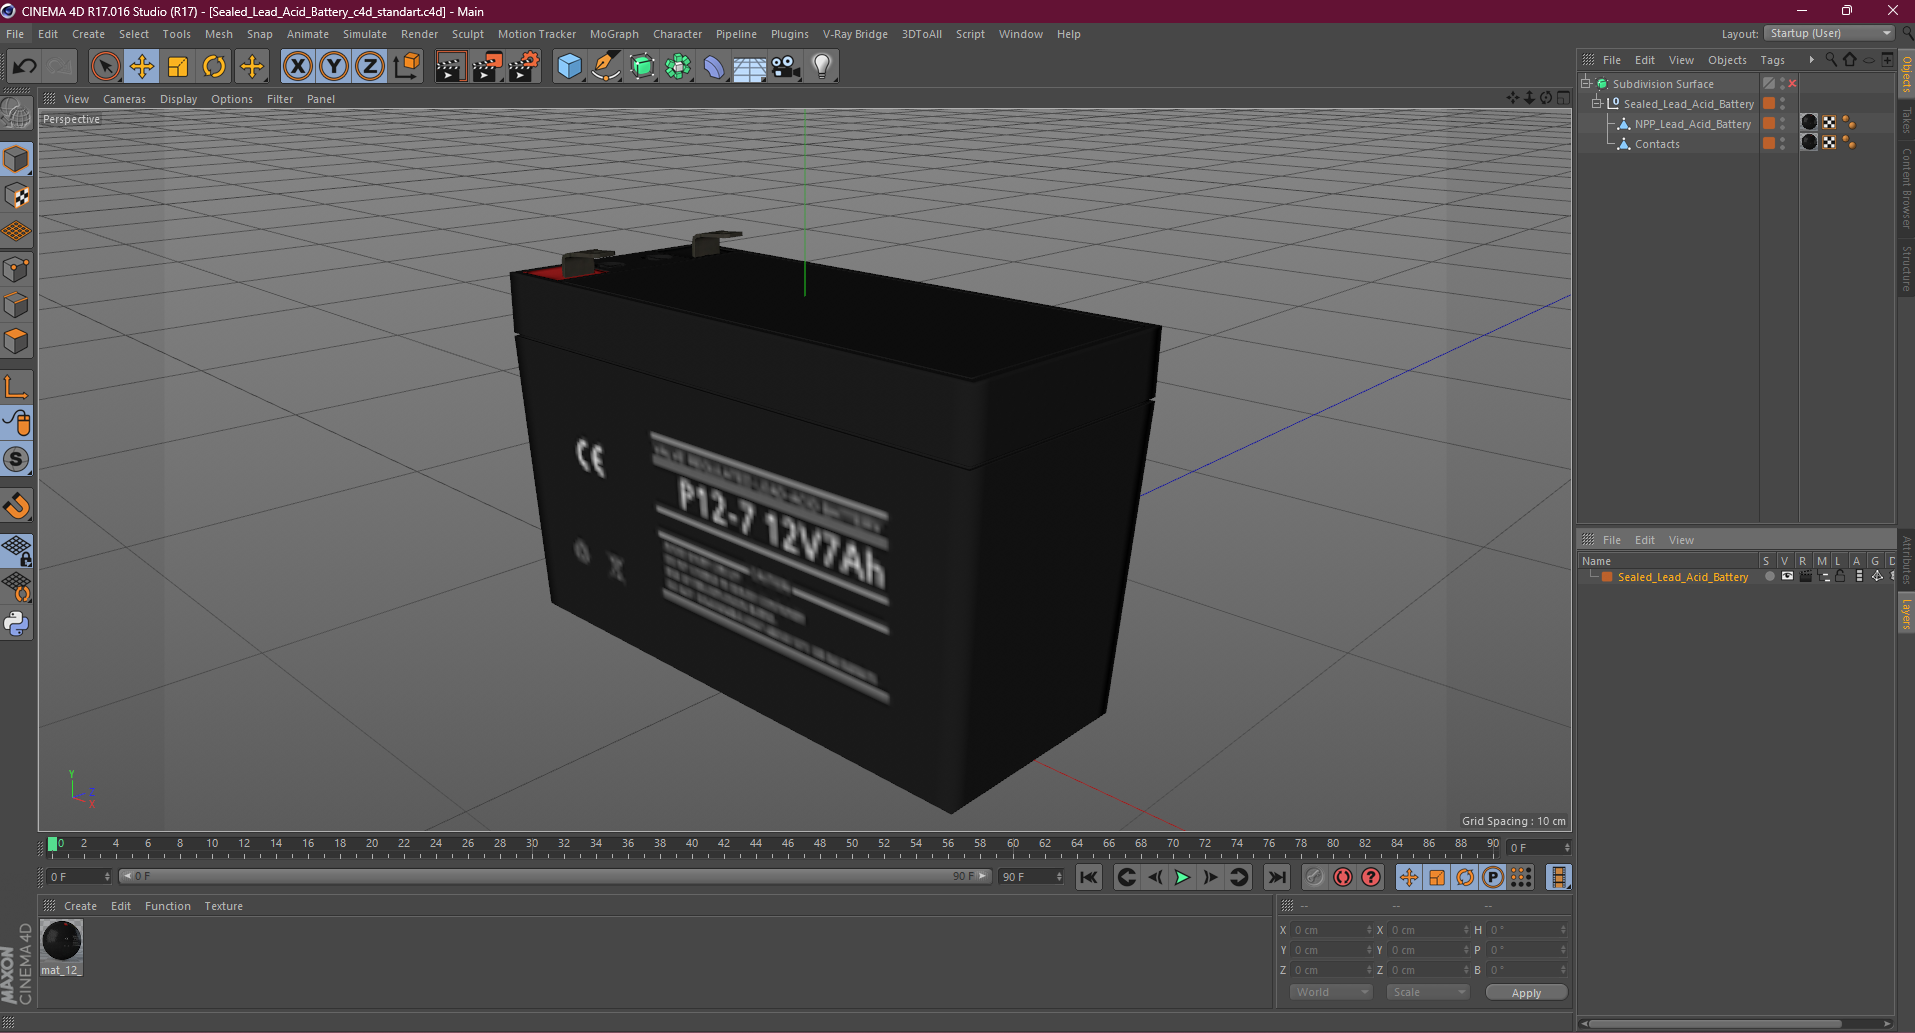The image size is (1915, 1033).
Task: Switch to Texture mode
Action: coord(17,196)
